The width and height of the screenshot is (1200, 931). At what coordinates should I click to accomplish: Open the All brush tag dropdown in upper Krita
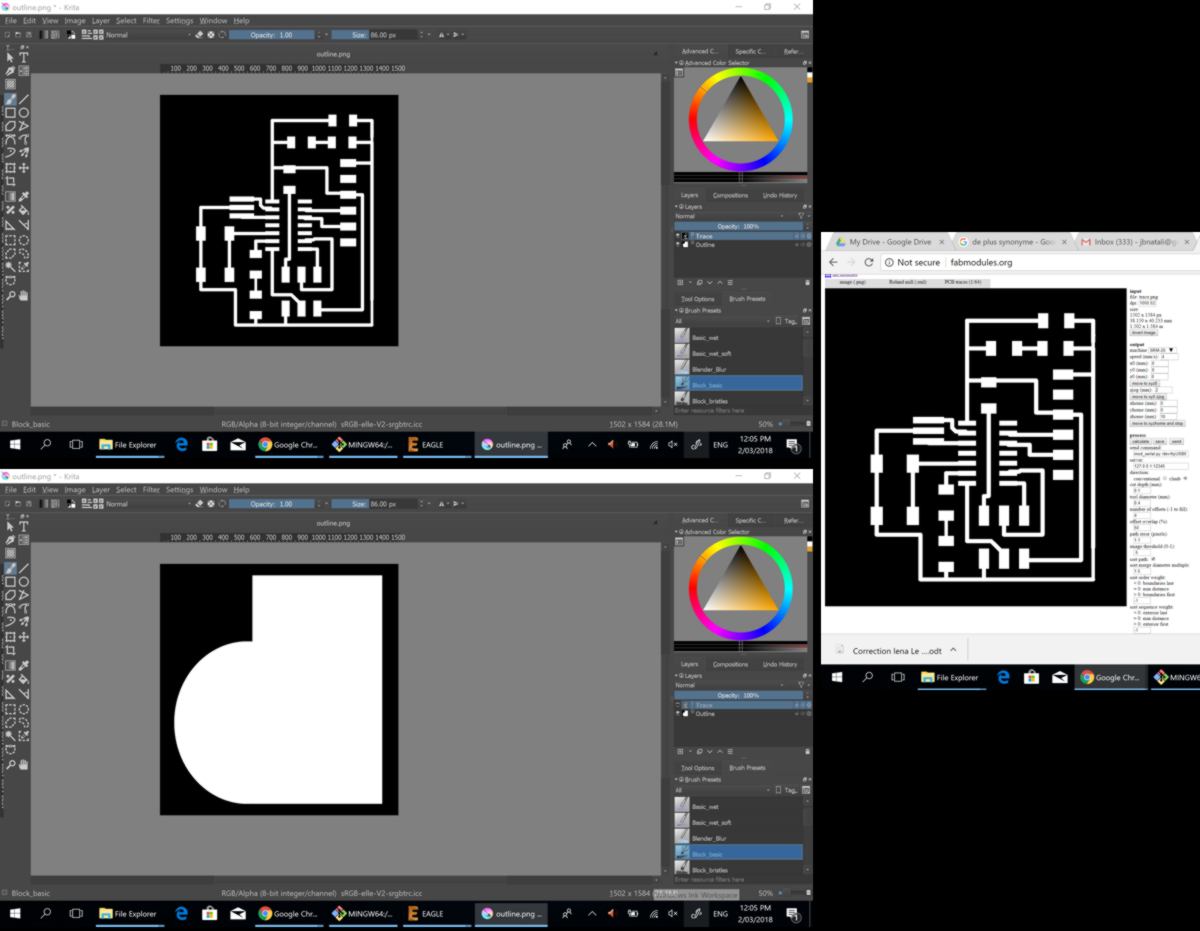click(723, 321)
